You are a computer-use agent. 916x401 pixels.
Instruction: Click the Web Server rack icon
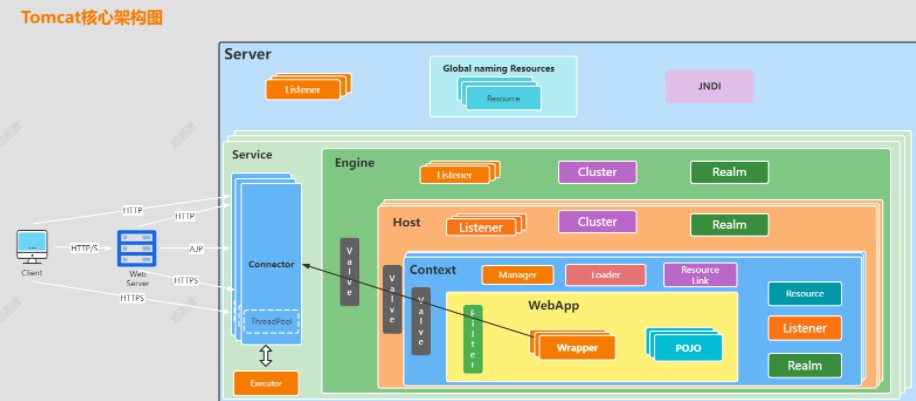coord(137,248)
